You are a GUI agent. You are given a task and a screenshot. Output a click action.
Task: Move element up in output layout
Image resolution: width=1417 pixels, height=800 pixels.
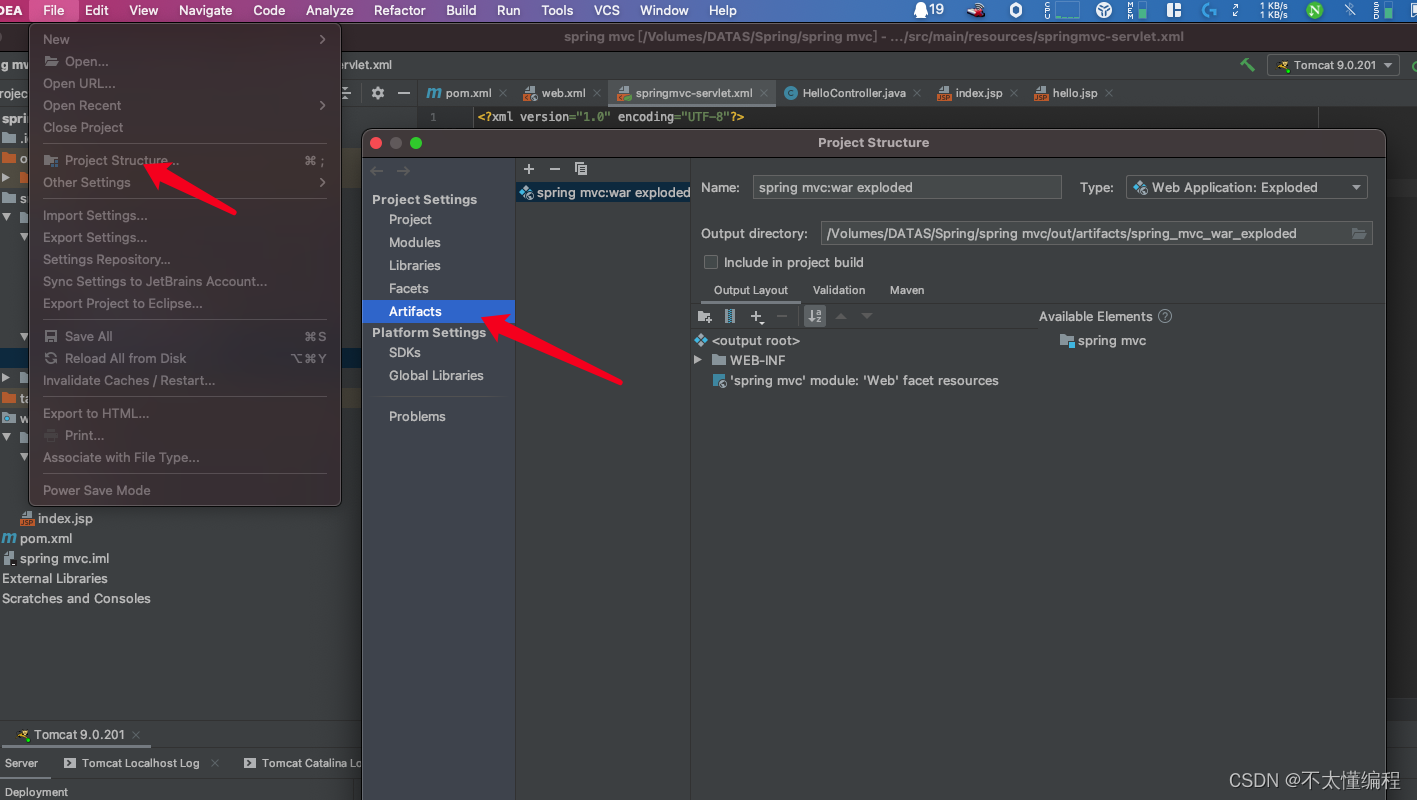(x=841, y=316)
